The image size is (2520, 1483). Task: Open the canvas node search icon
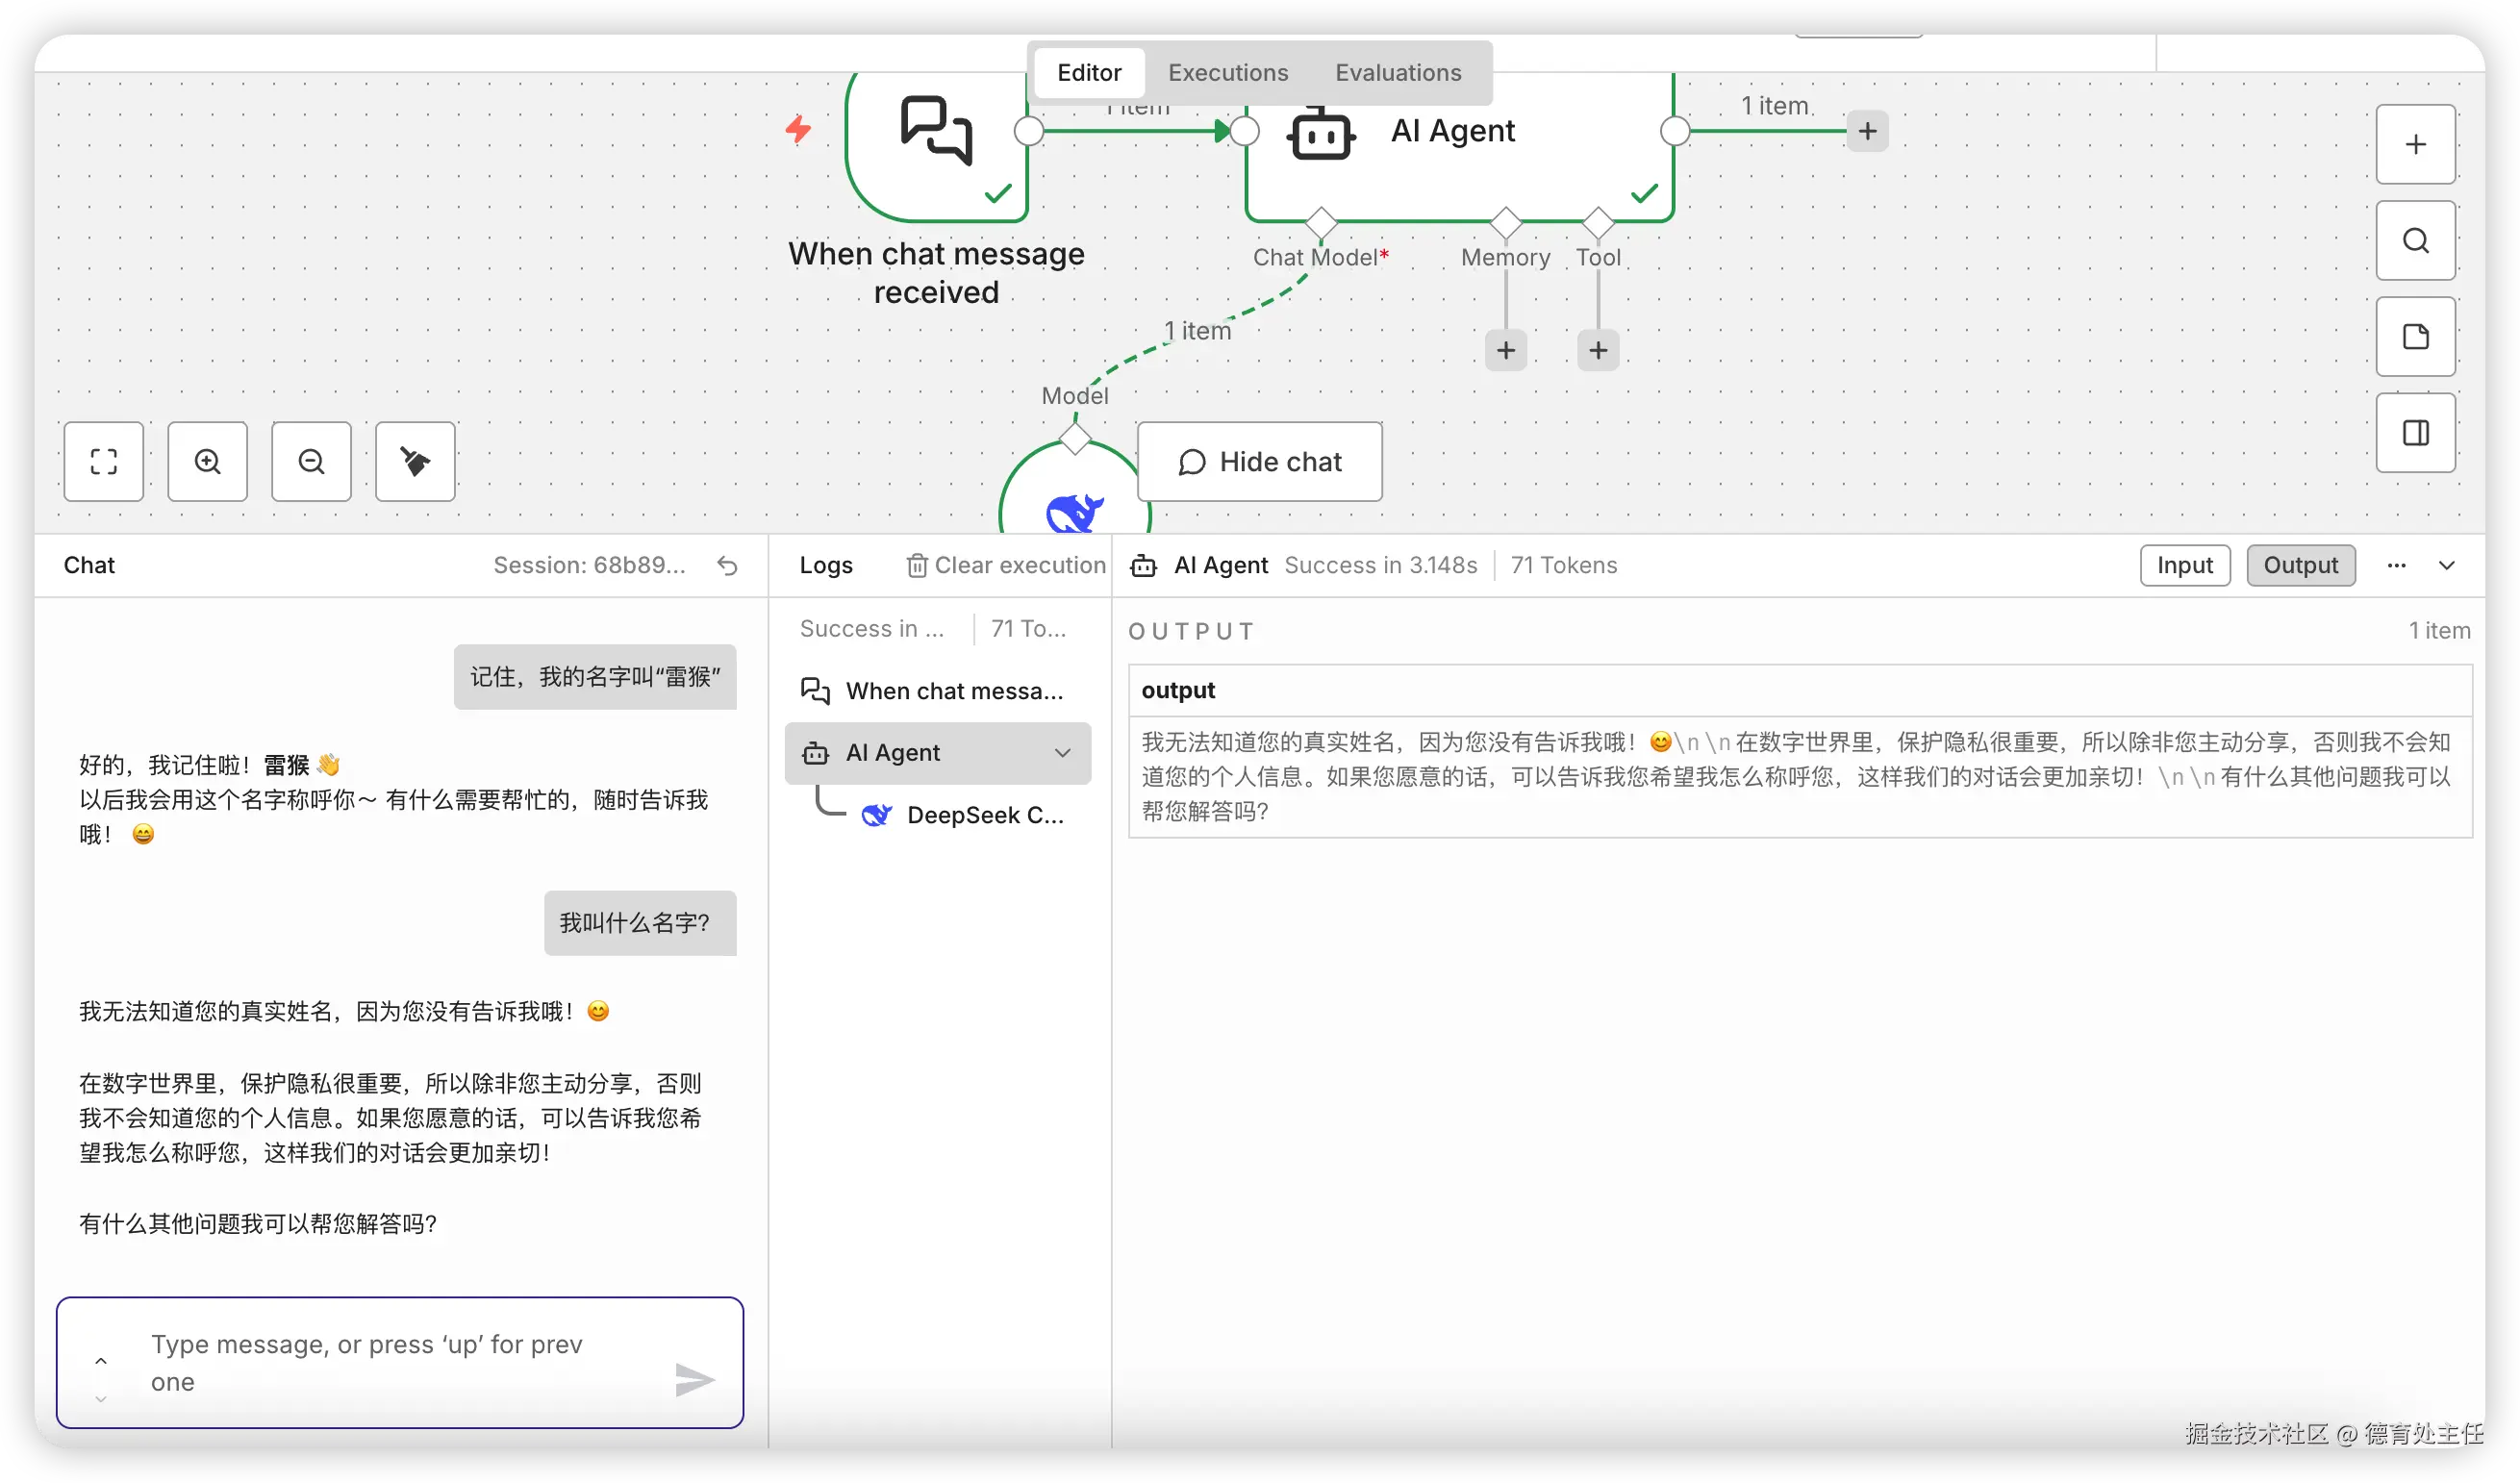point(2415,240)
